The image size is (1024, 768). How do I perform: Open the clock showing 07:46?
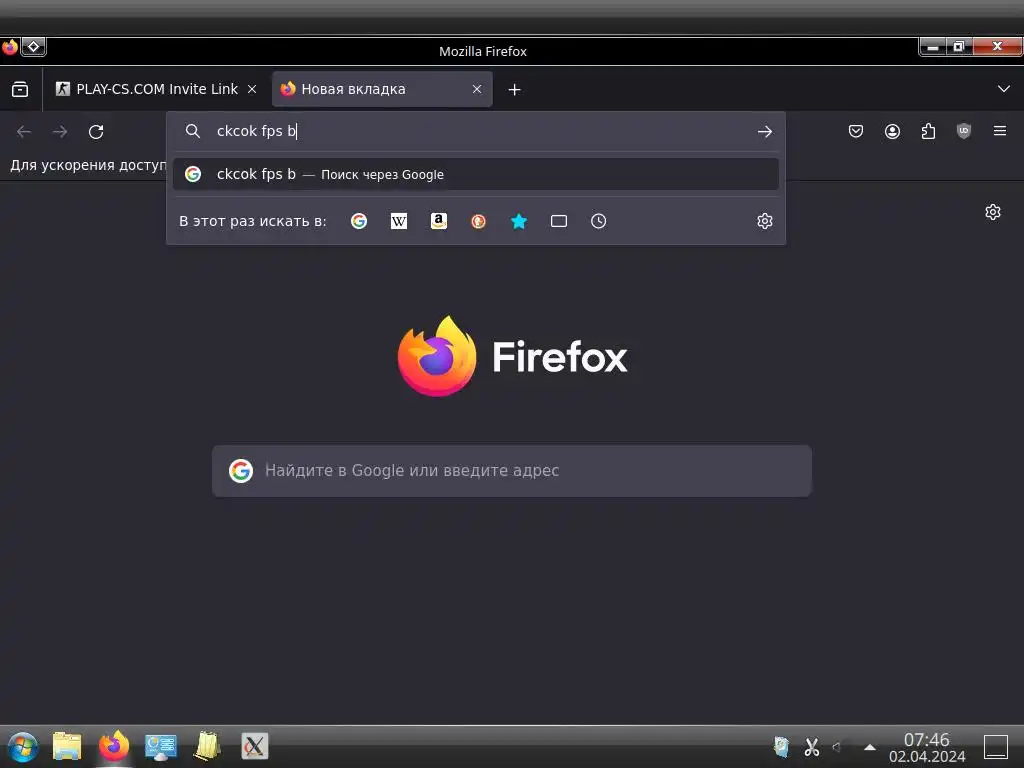click(x=927, y=747)
